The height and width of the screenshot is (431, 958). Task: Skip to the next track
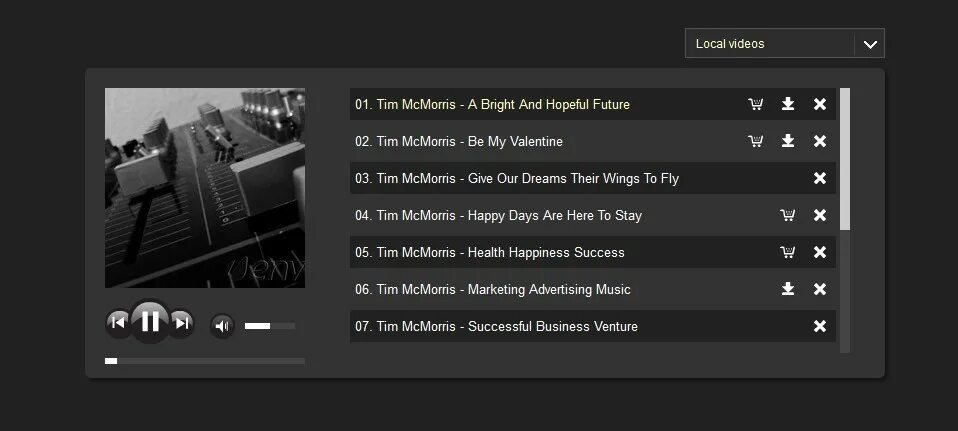[182, 322]
